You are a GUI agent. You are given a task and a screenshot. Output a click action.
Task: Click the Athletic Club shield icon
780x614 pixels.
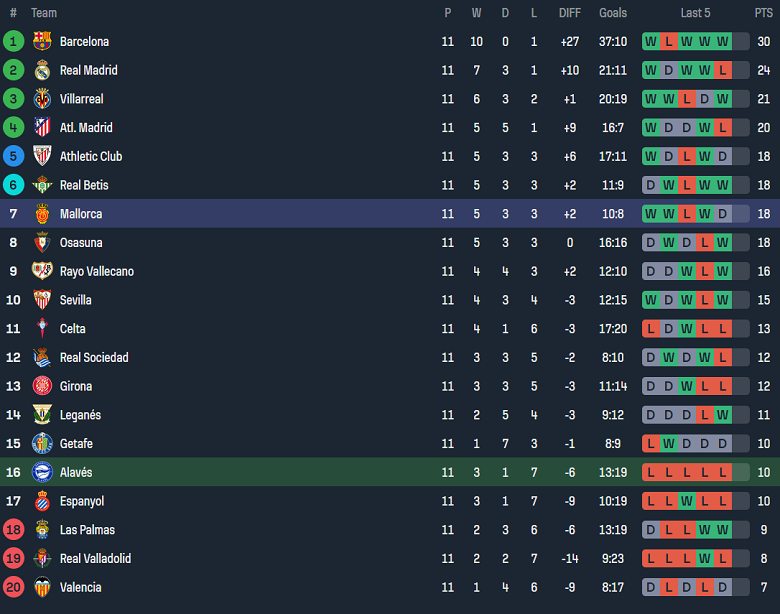[42, 156]
